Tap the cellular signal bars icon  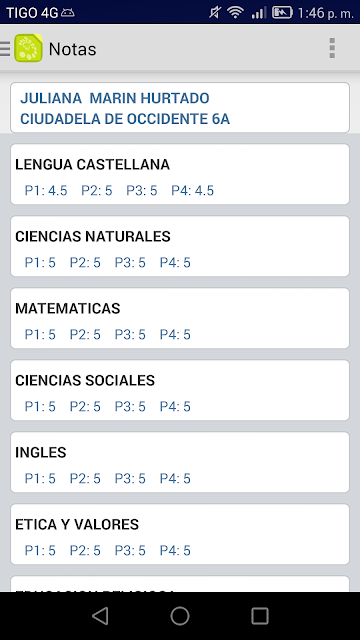point(258,13)
